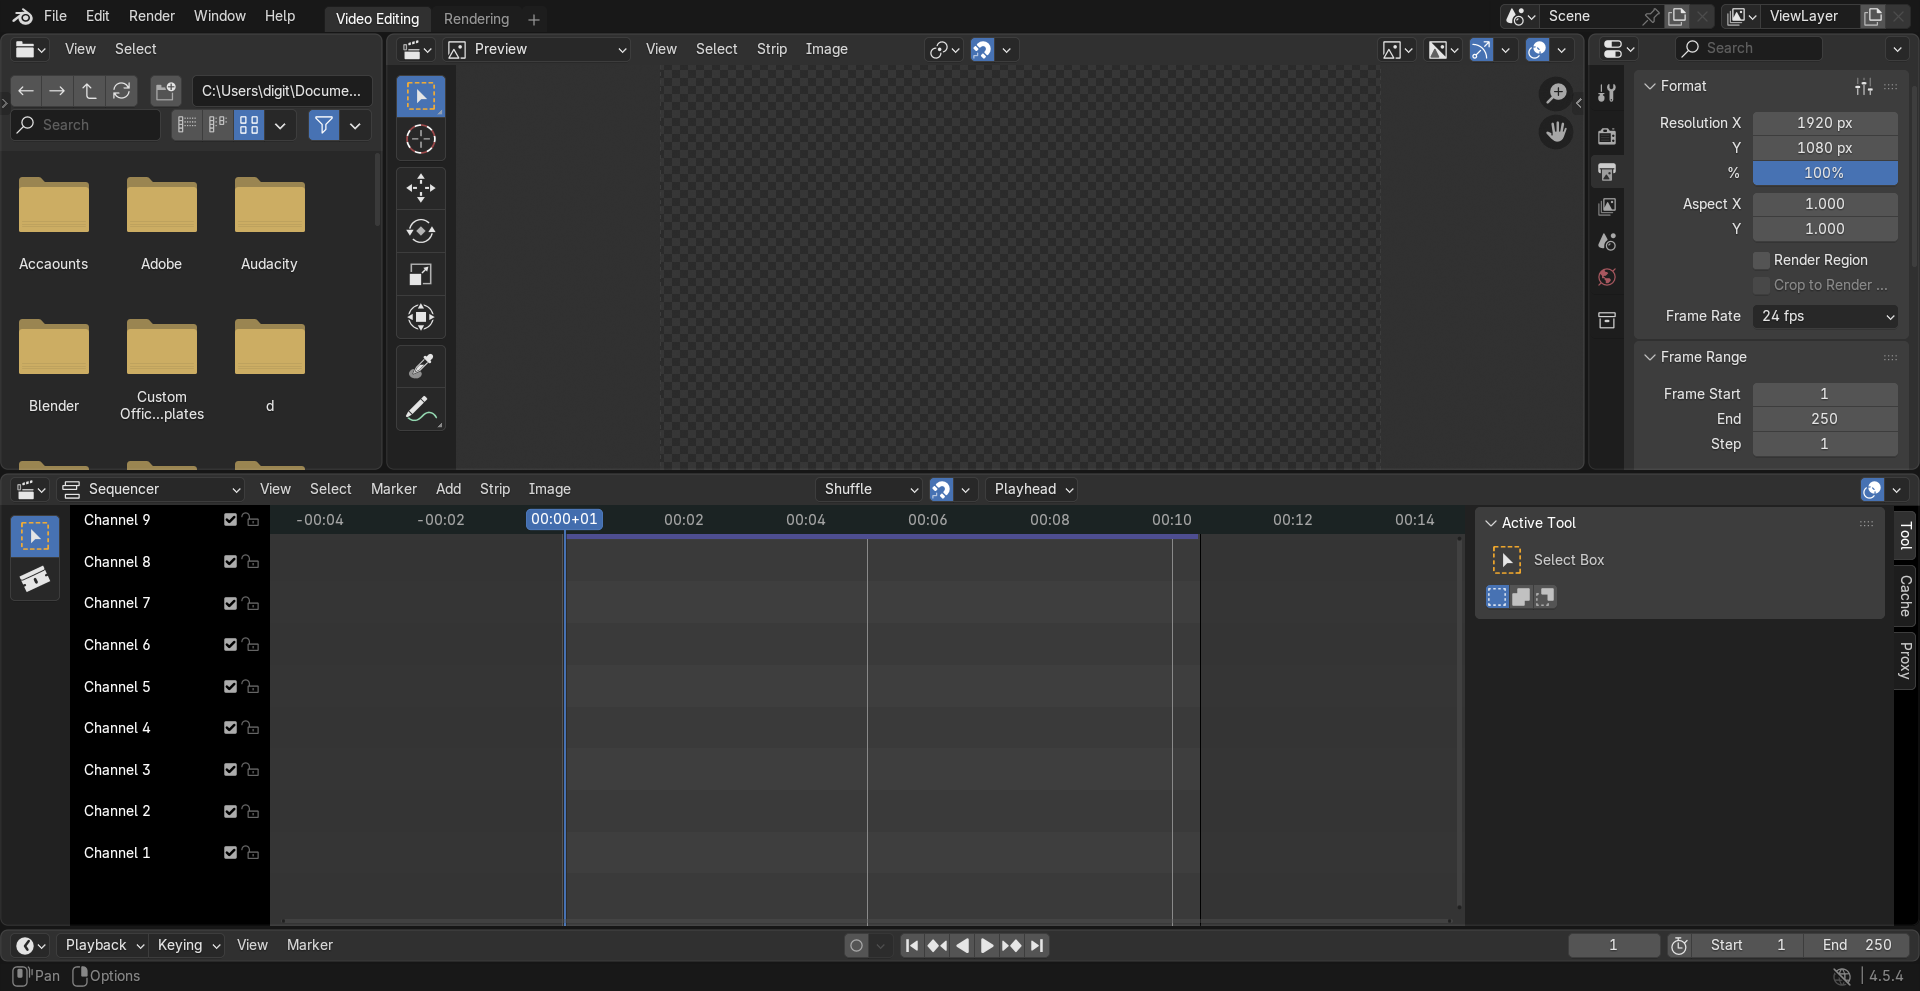Screen dimensions: 1920x991
Task: Click the resolution percentage slider
Action: (x=1825, y=173)
